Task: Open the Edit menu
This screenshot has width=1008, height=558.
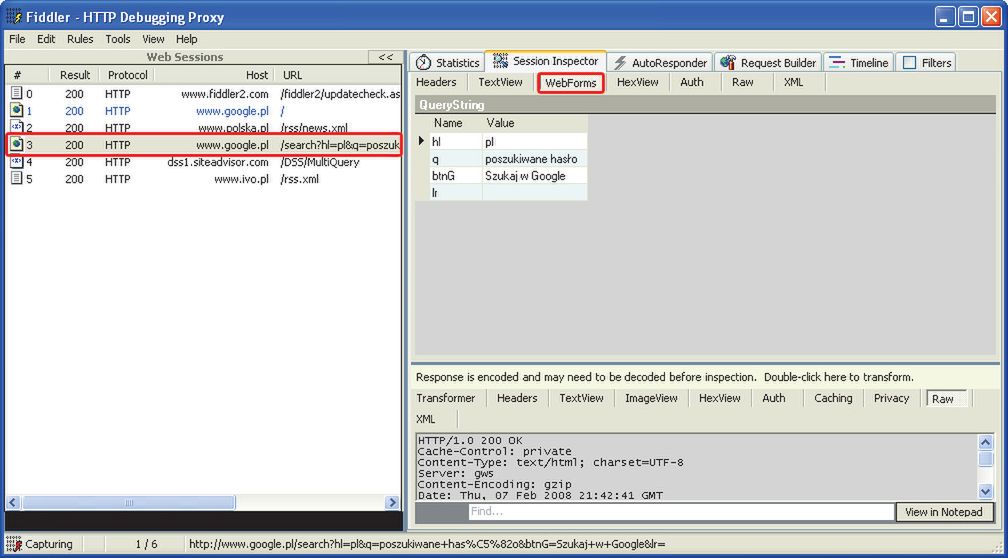Action: point(46,39)
